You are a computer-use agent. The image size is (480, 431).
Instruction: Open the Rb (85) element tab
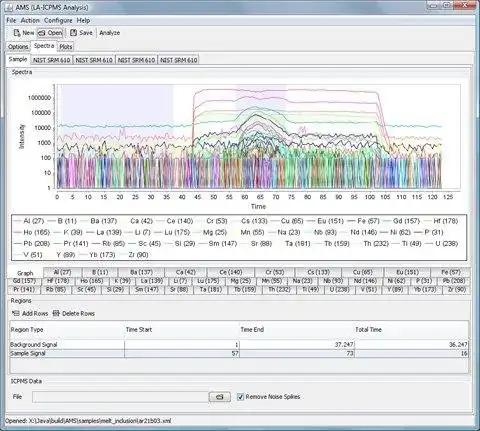click(x=56, y=290)
